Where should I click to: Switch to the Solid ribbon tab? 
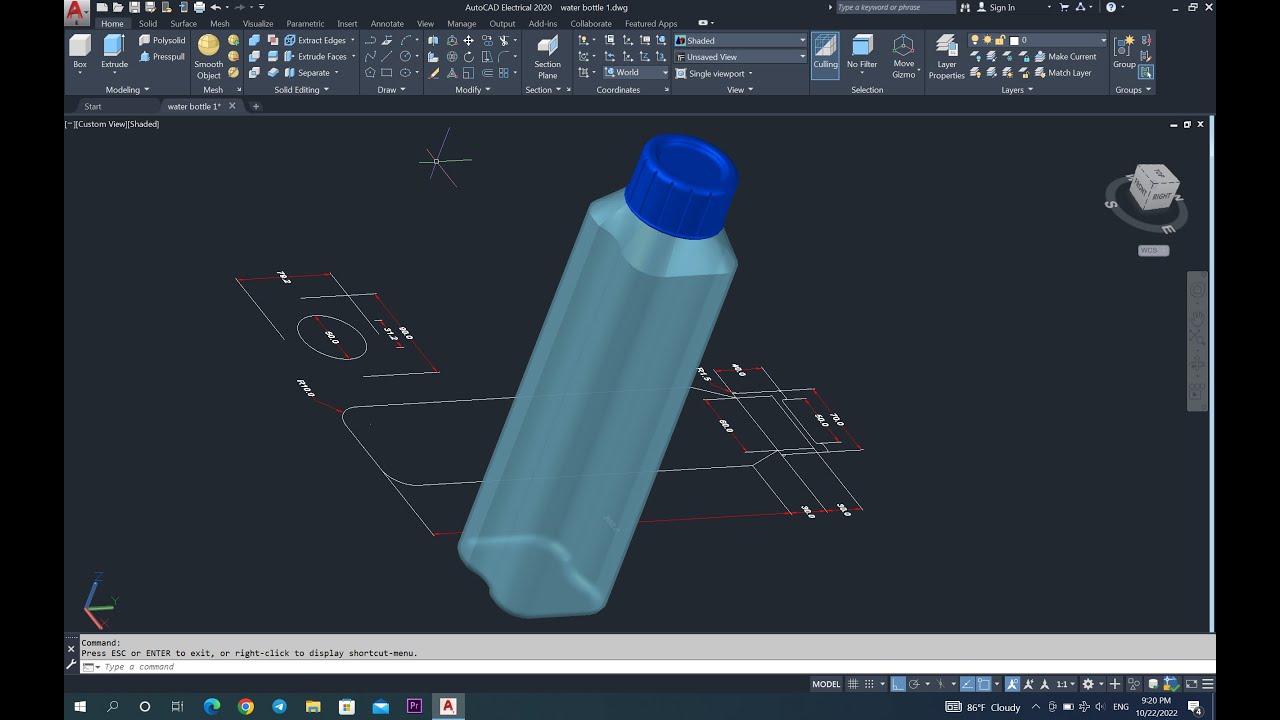click(148, 23)
